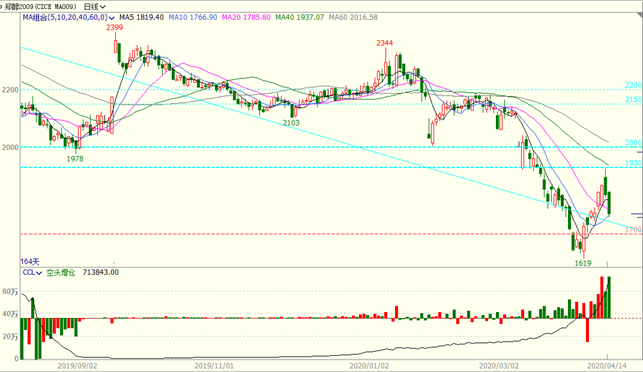Open the CCL indicator dropdown
The image size is (643, 372).
32,273
